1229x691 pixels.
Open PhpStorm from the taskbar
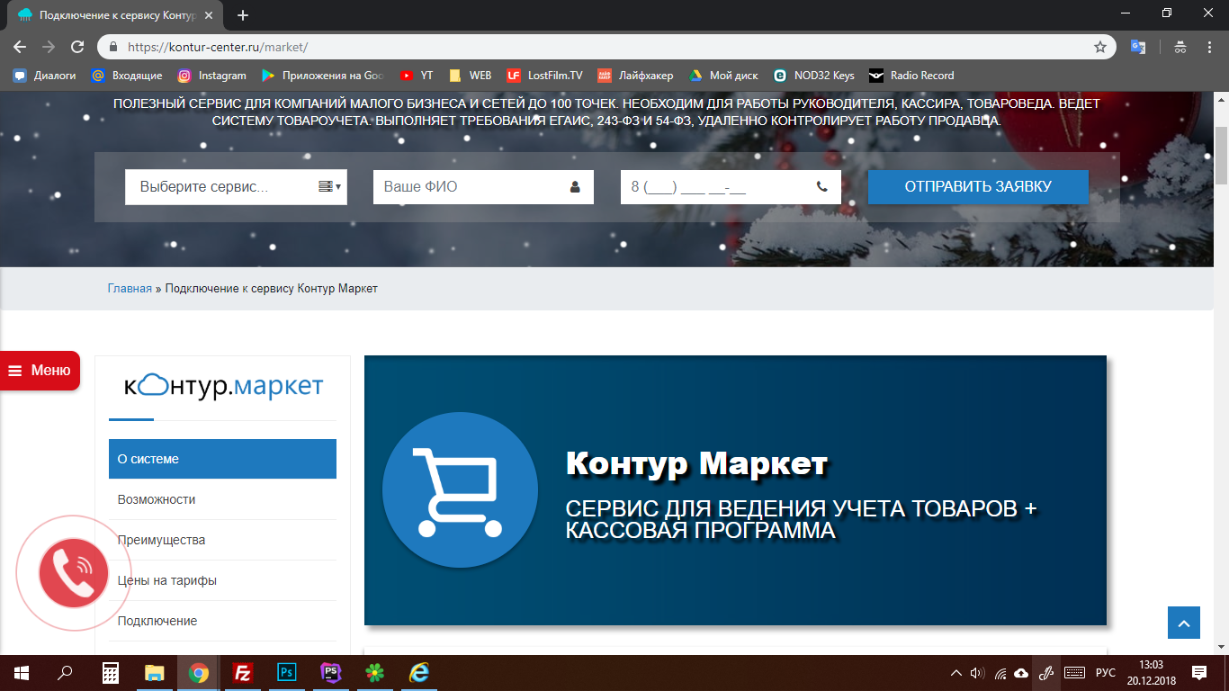(330, 673)
